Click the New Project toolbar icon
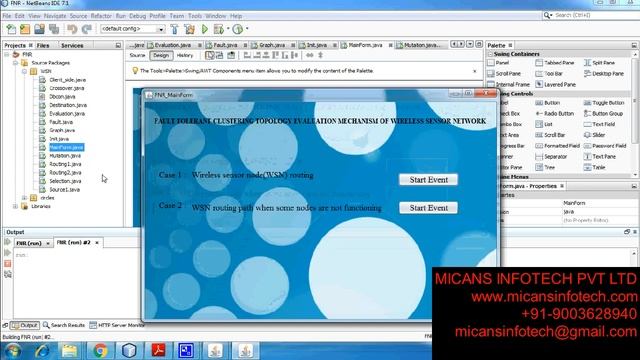Image resolution: width=640 pixels, height=360 pixels. (x=25, y=29)
